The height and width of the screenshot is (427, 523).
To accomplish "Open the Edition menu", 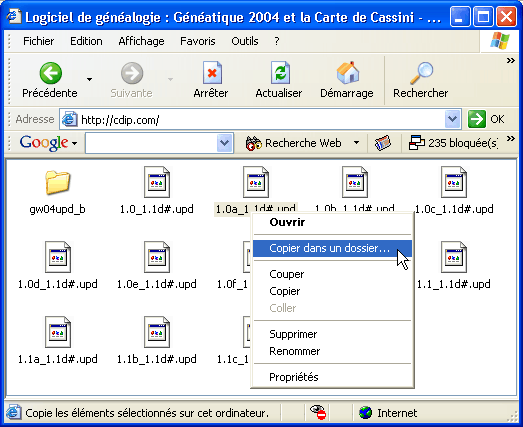I will (86, 41).
